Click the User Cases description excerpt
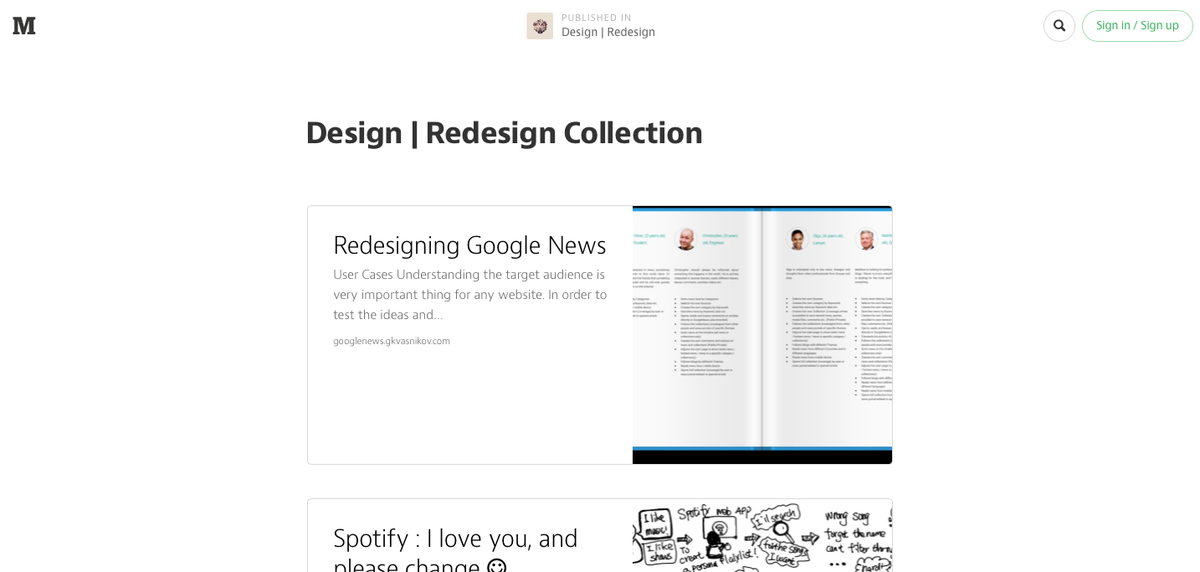This screenshot has height=572, width=1200. (x=470, y=294)
